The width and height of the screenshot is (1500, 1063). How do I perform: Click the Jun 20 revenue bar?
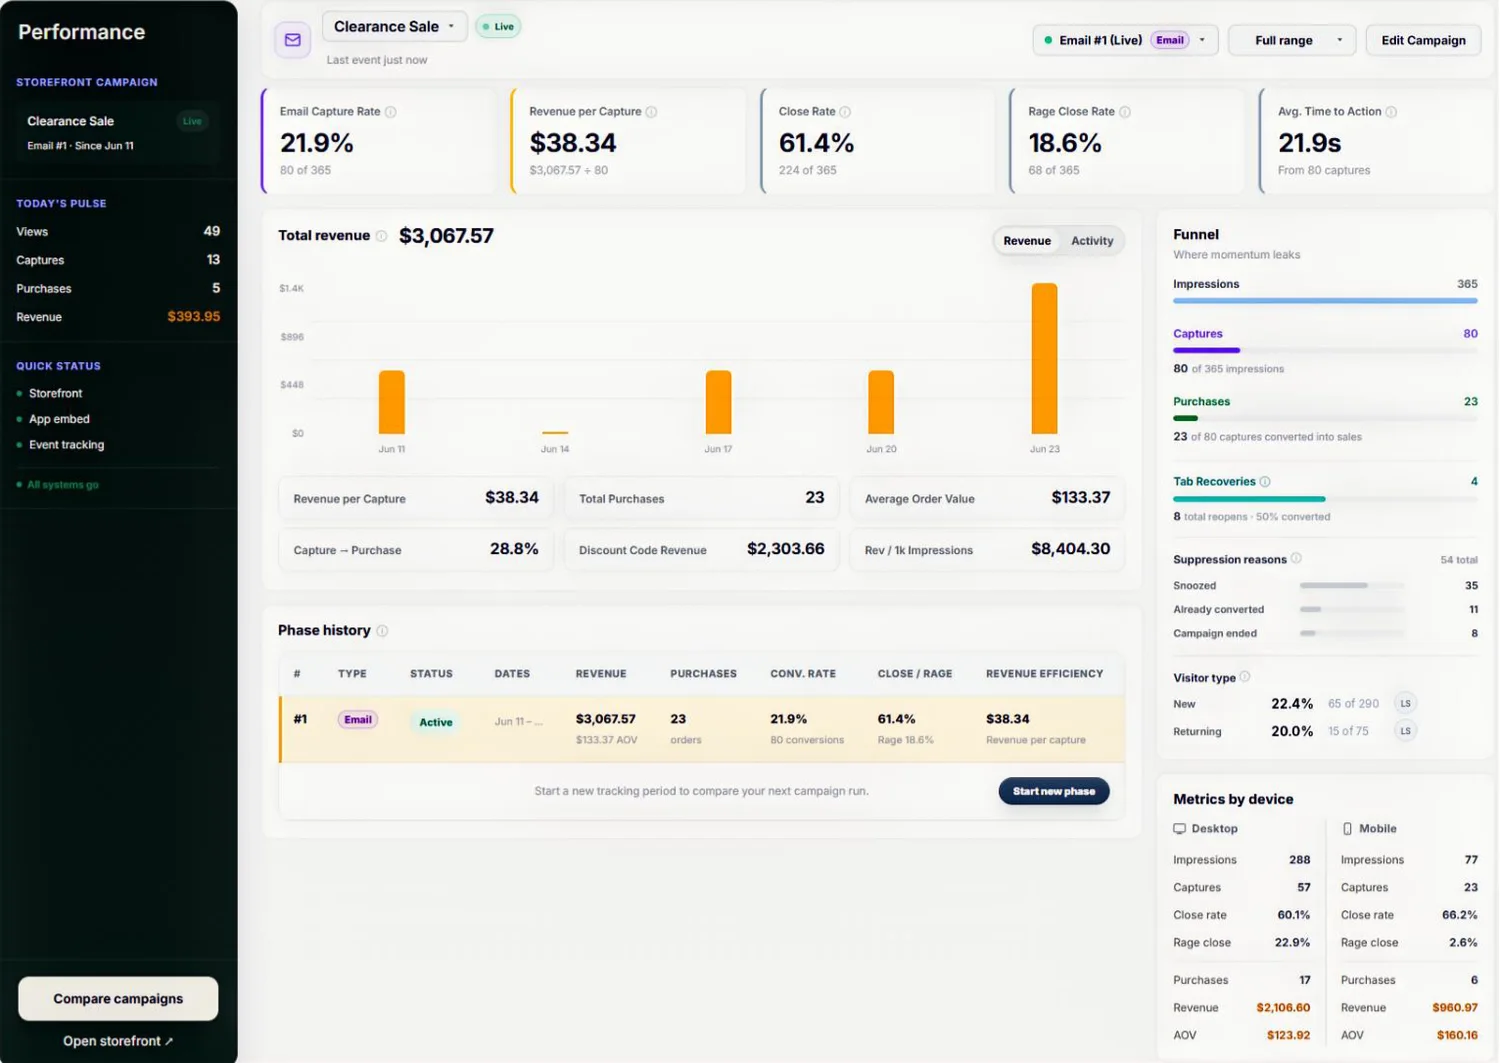tap(881, 402)
